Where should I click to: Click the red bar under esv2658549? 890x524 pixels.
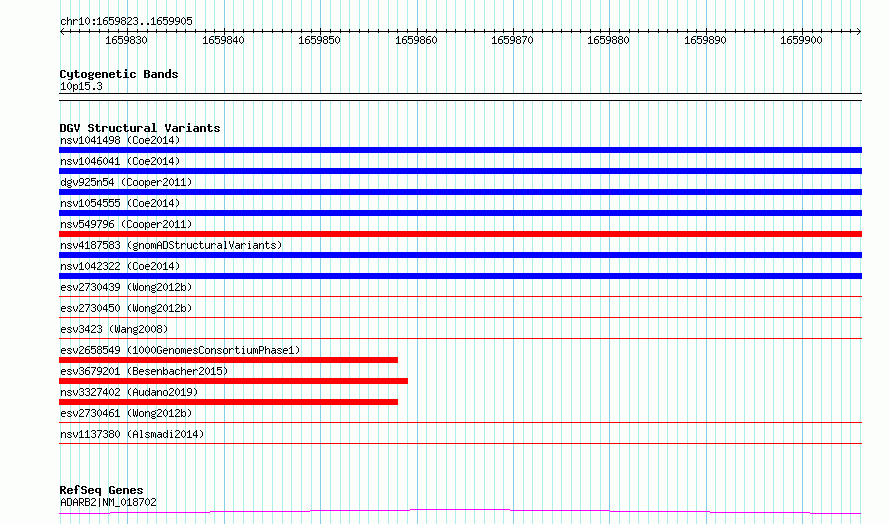pyautogui.click(x=228, y=360)
